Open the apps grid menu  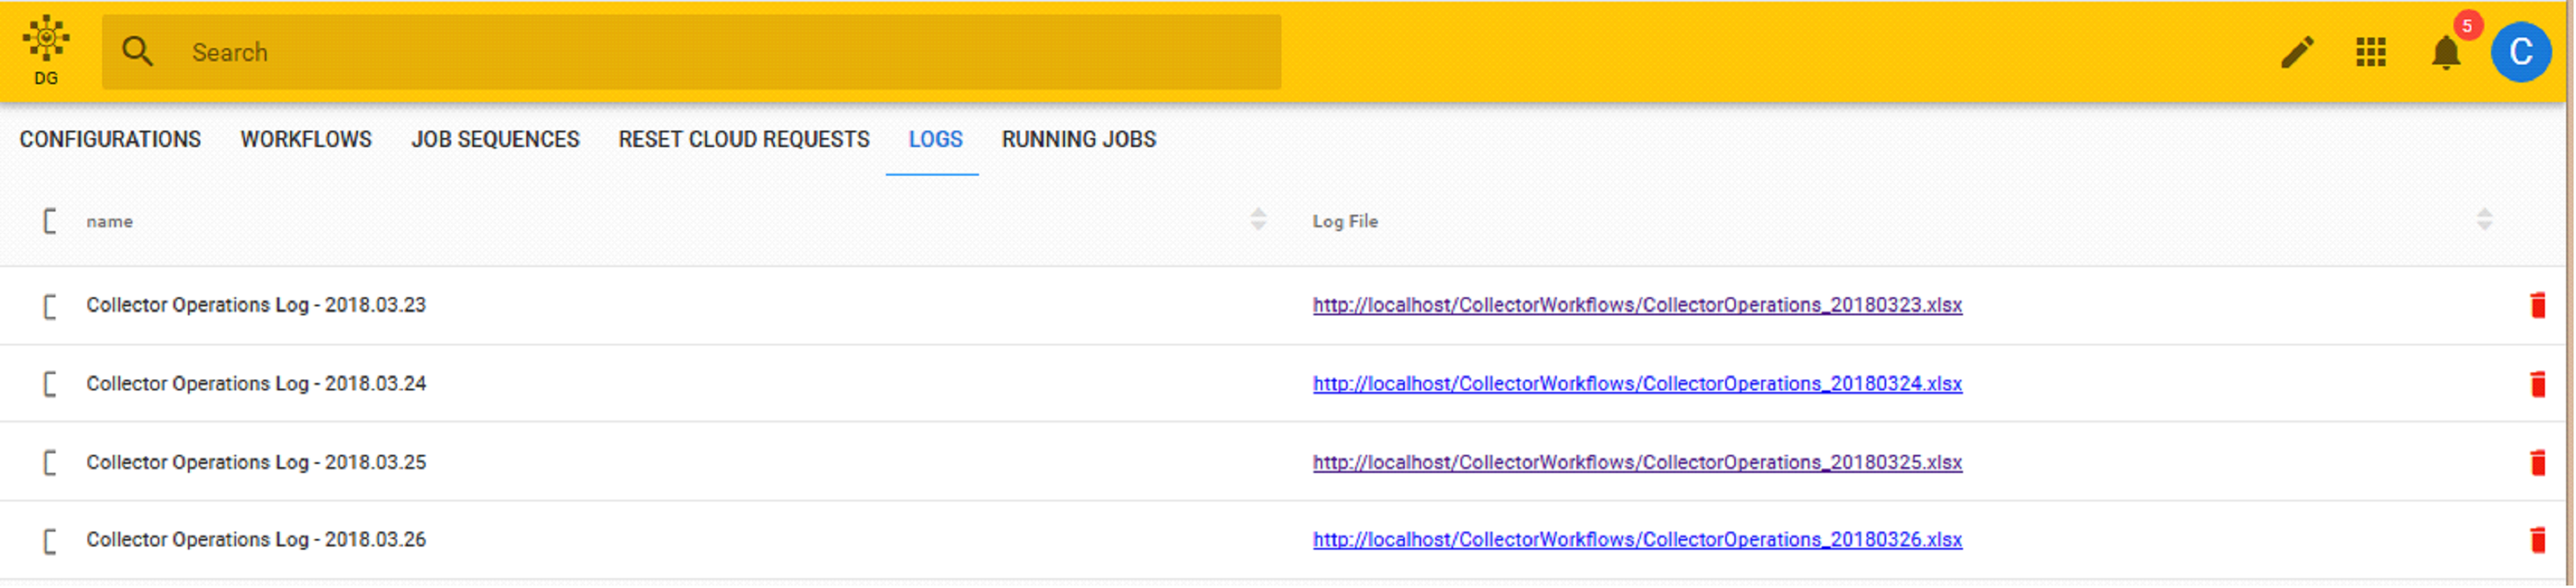point(2370,52)
